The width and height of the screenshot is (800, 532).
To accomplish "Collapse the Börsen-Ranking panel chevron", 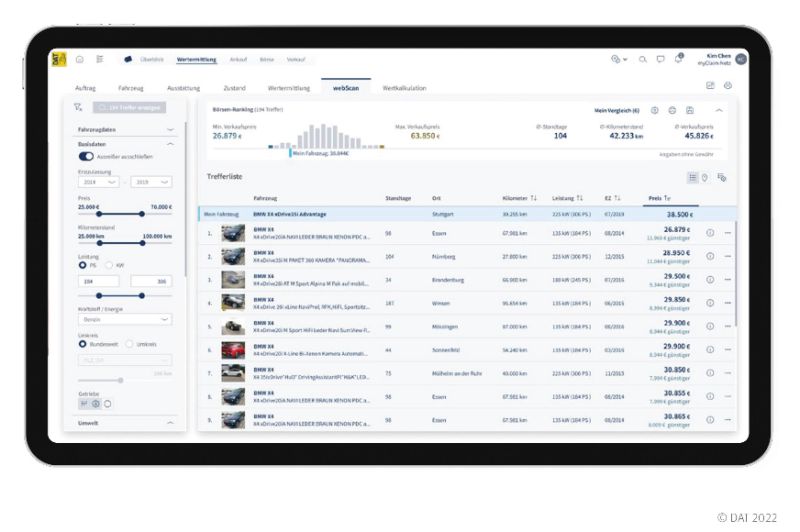I will [x=718, y=109].
